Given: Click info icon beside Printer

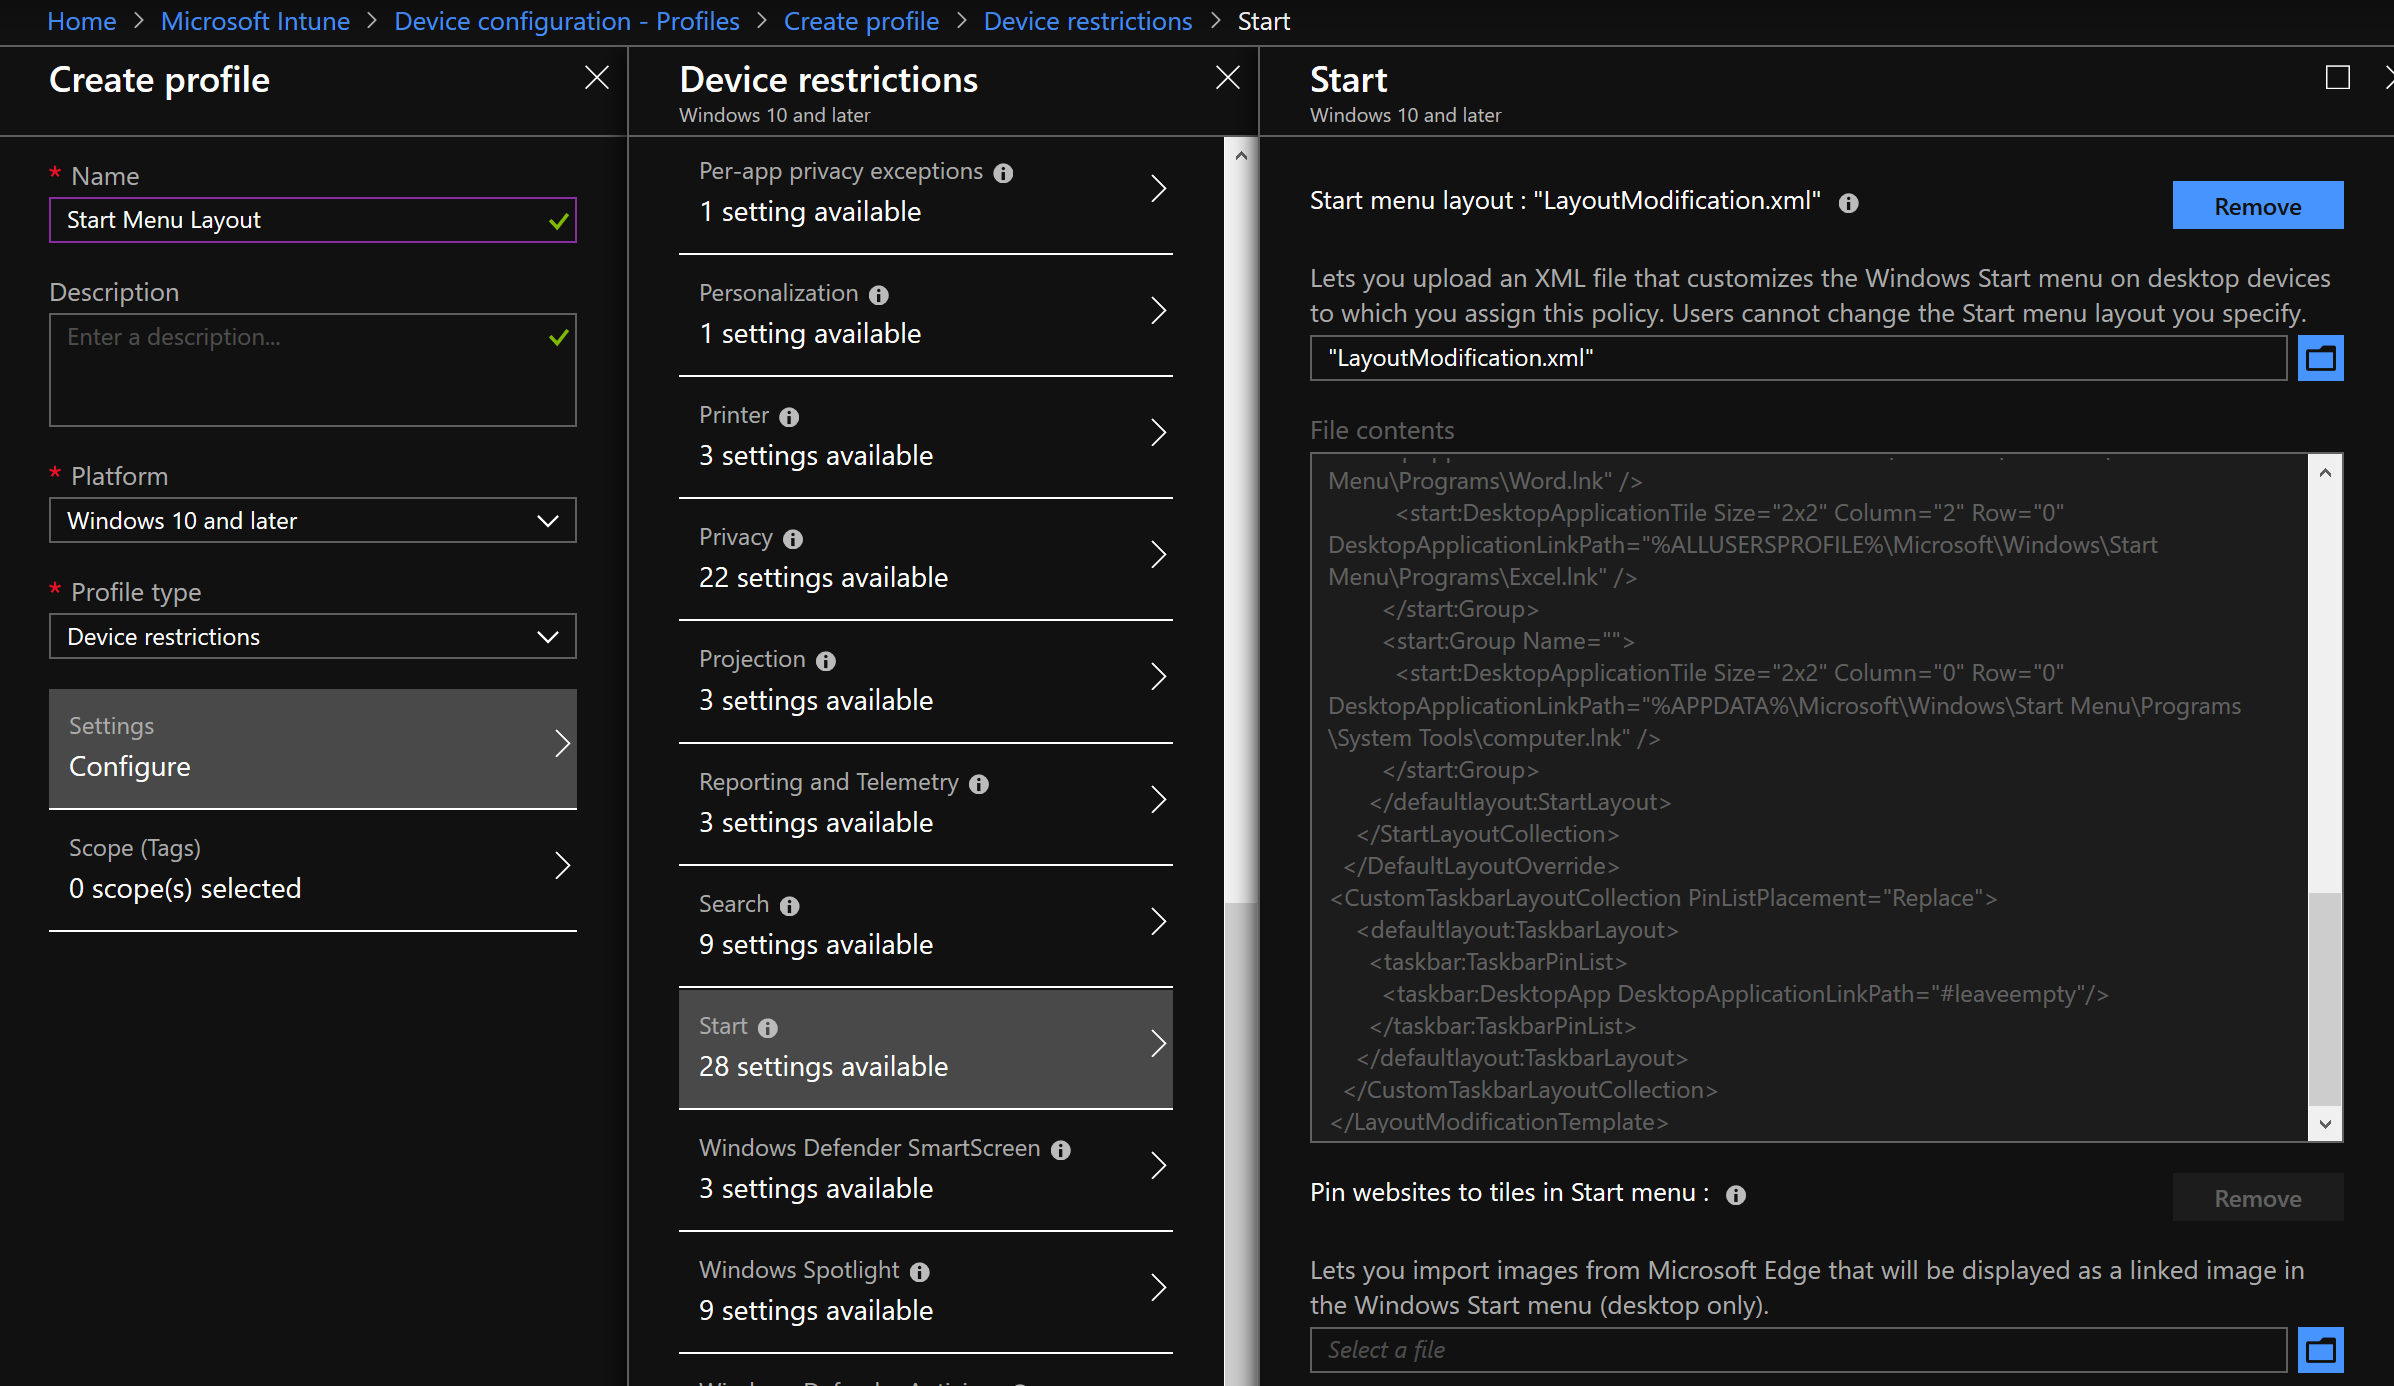Looking at the screenshot, I should [789, 417].
